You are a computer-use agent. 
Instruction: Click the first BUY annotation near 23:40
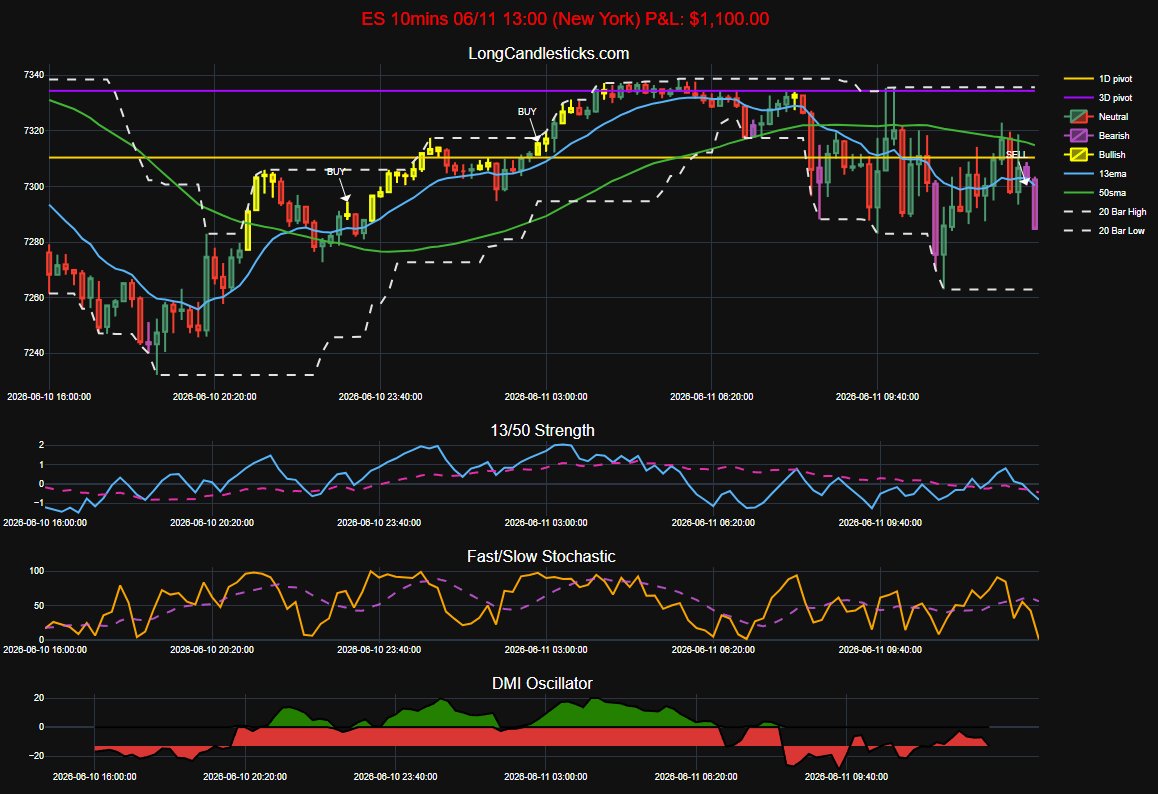pyautogui.click(x=336, y=171)
